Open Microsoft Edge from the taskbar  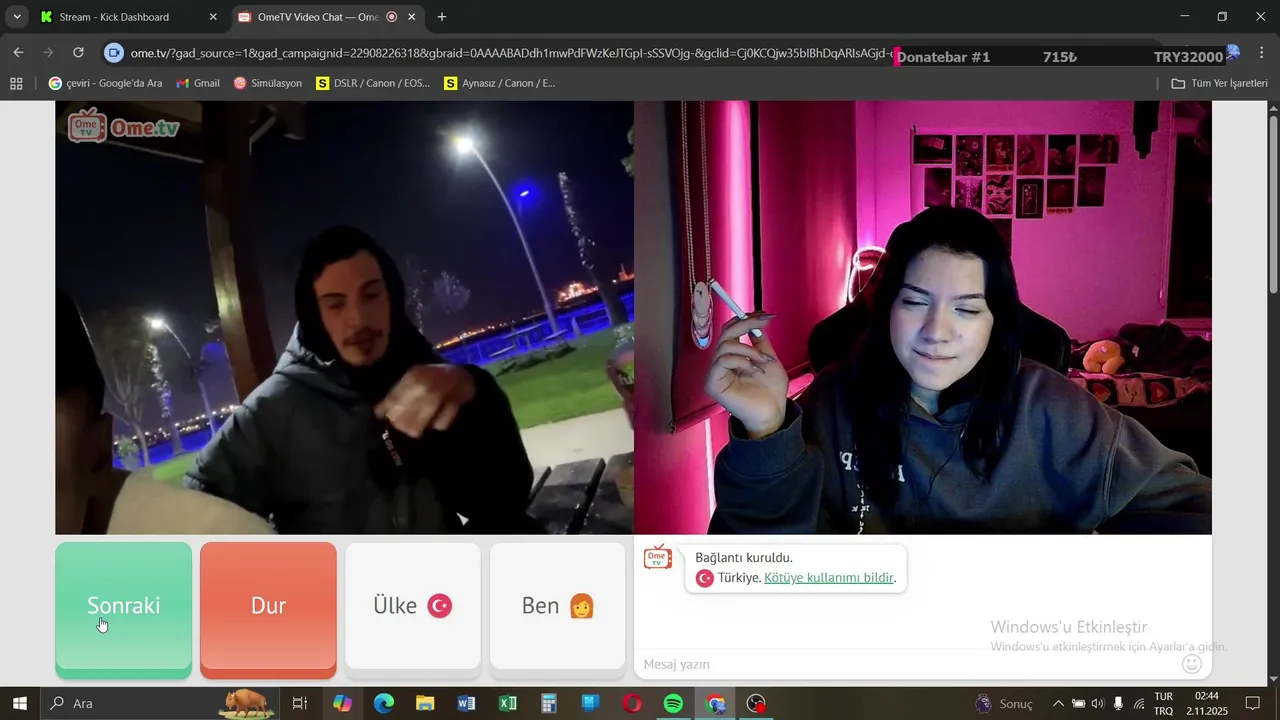(384, 703)
